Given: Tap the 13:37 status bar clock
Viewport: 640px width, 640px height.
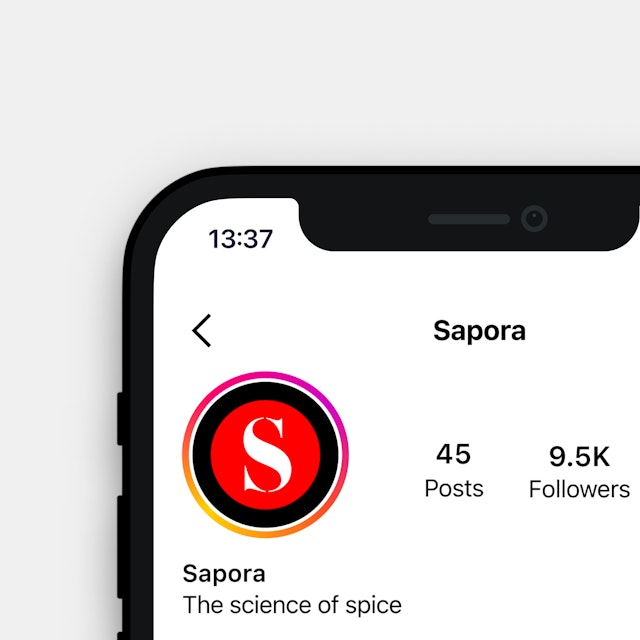Looking at the screenshot, I should [x=240, y=239].
